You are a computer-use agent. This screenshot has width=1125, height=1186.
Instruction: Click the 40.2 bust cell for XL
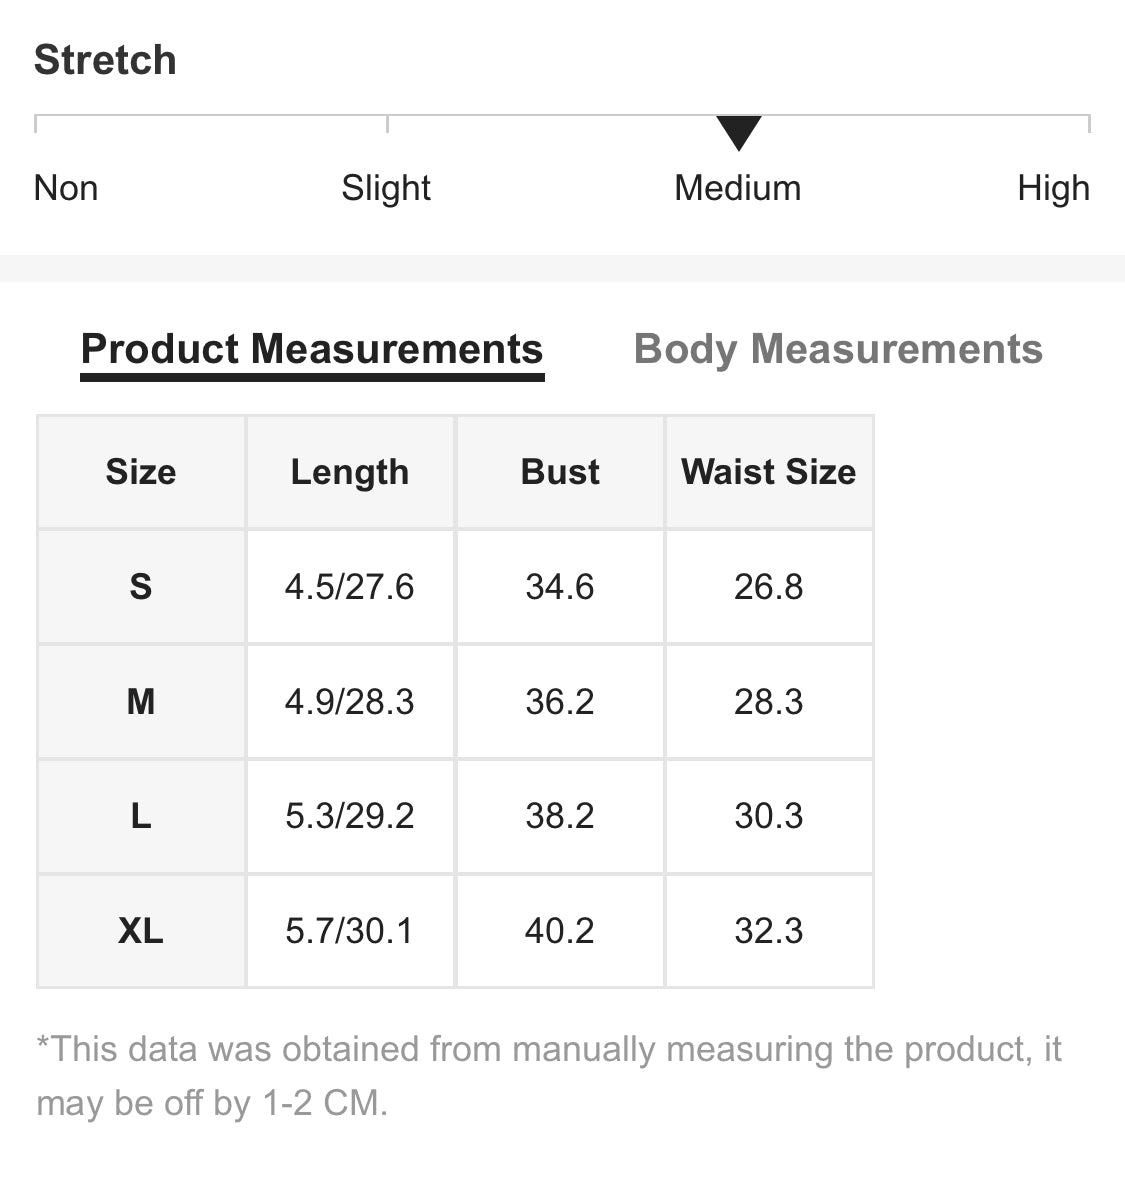pyautogui.click(x=560, y=931)
